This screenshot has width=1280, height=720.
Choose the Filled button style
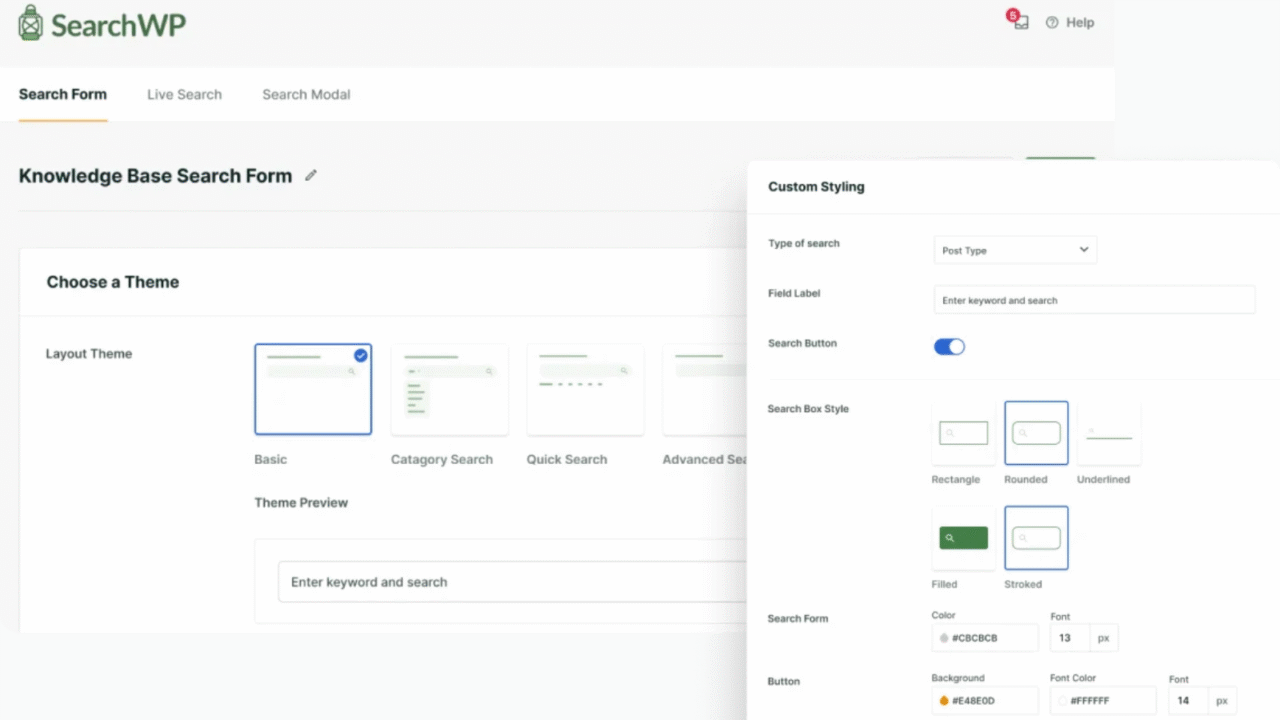[x=964, y=538]
